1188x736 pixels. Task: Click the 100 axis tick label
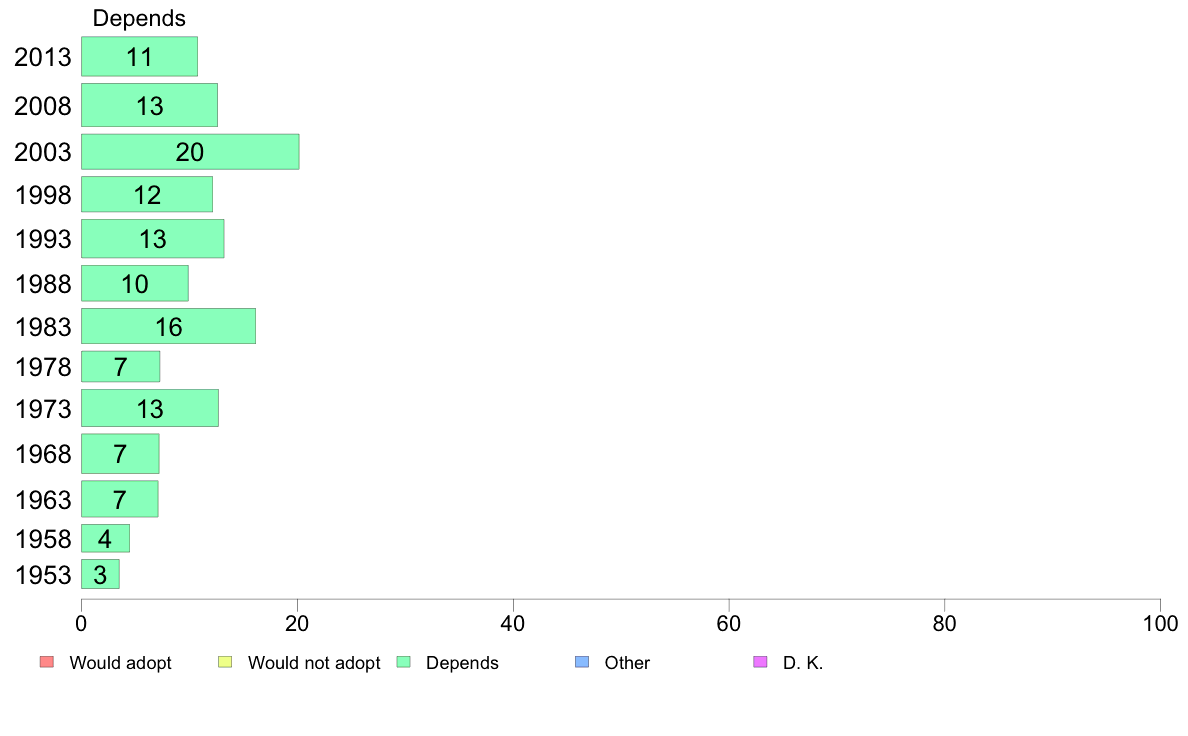tap(1160, 624)
